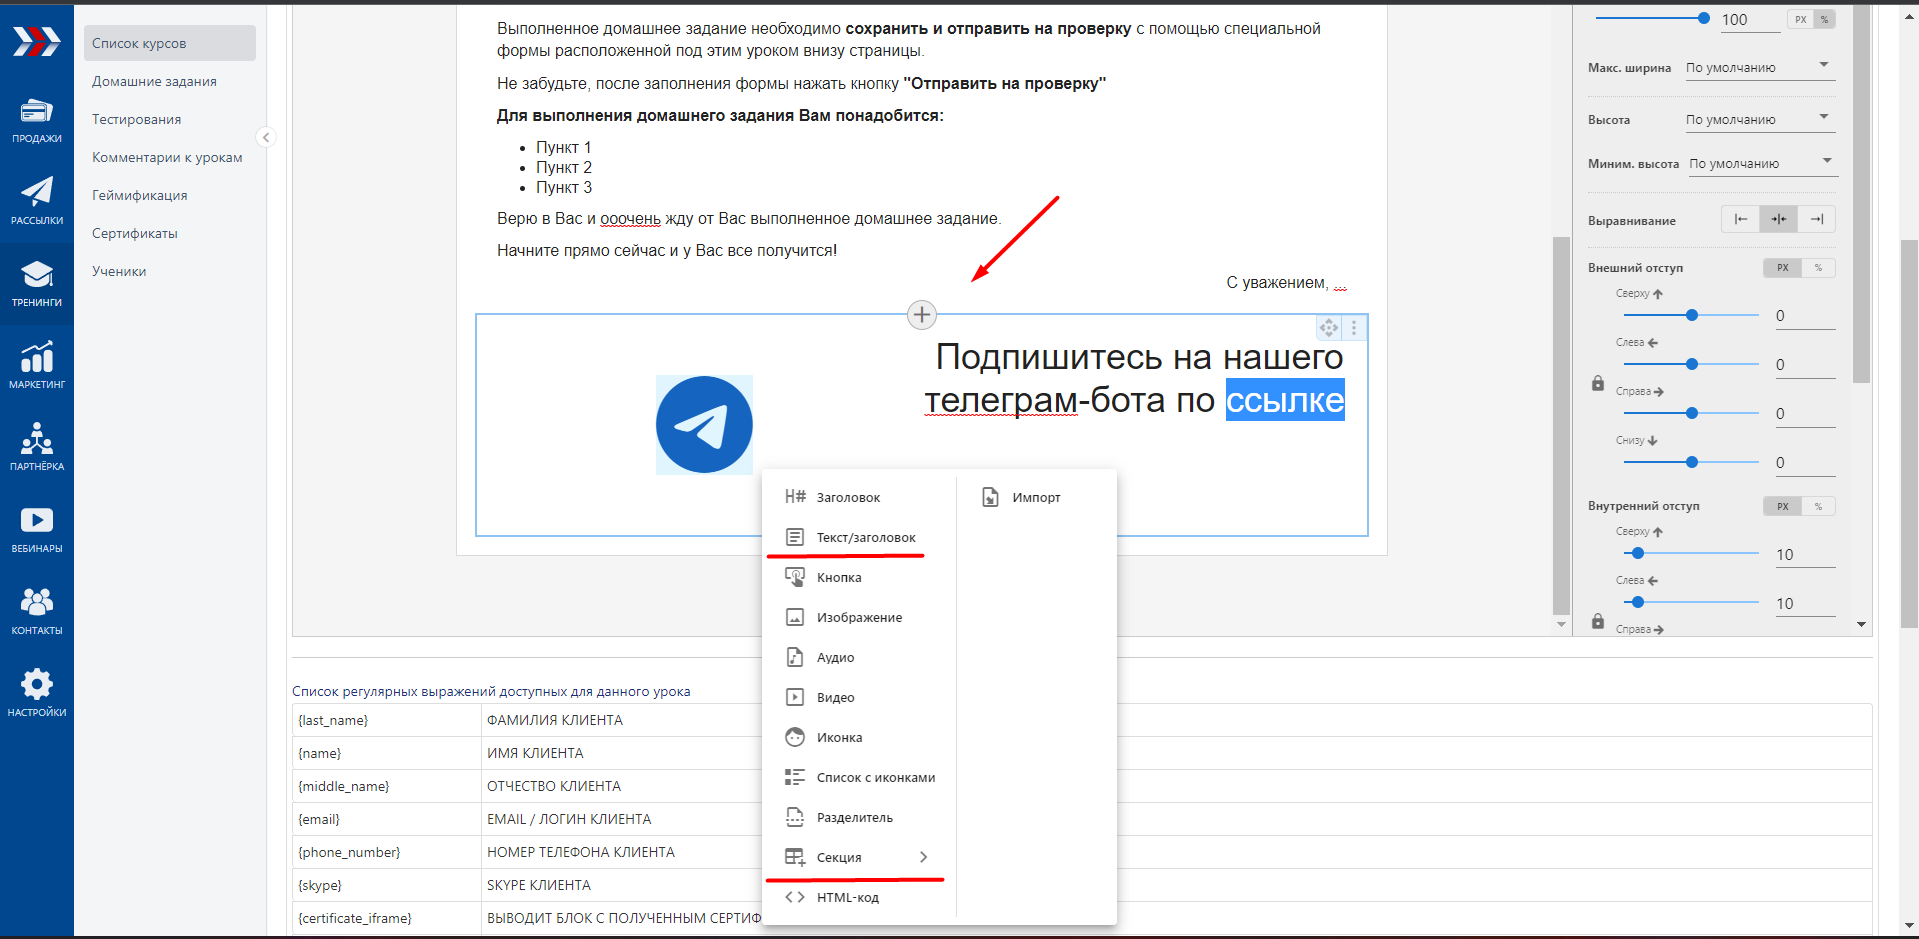The height and width of the screenshot is (939, 1919).
Task: Open the Рассылки paper-plane section
Action: 36,201
